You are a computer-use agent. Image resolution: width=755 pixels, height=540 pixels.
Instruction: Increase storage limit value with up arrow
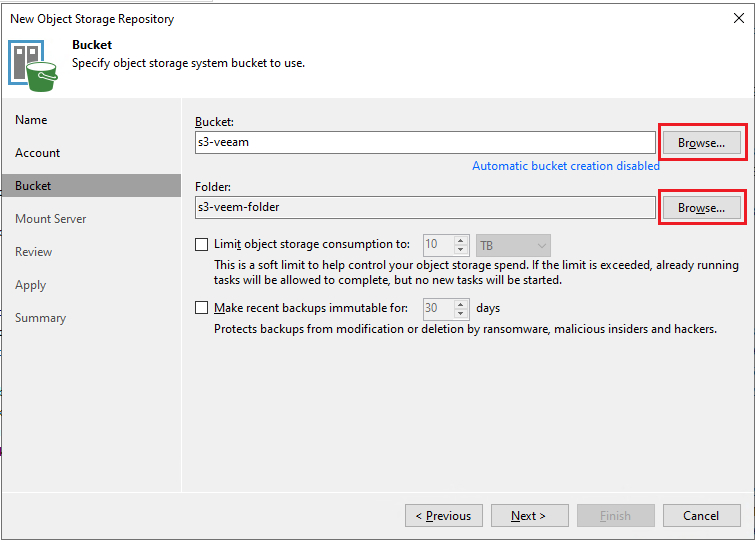[461, 240]
